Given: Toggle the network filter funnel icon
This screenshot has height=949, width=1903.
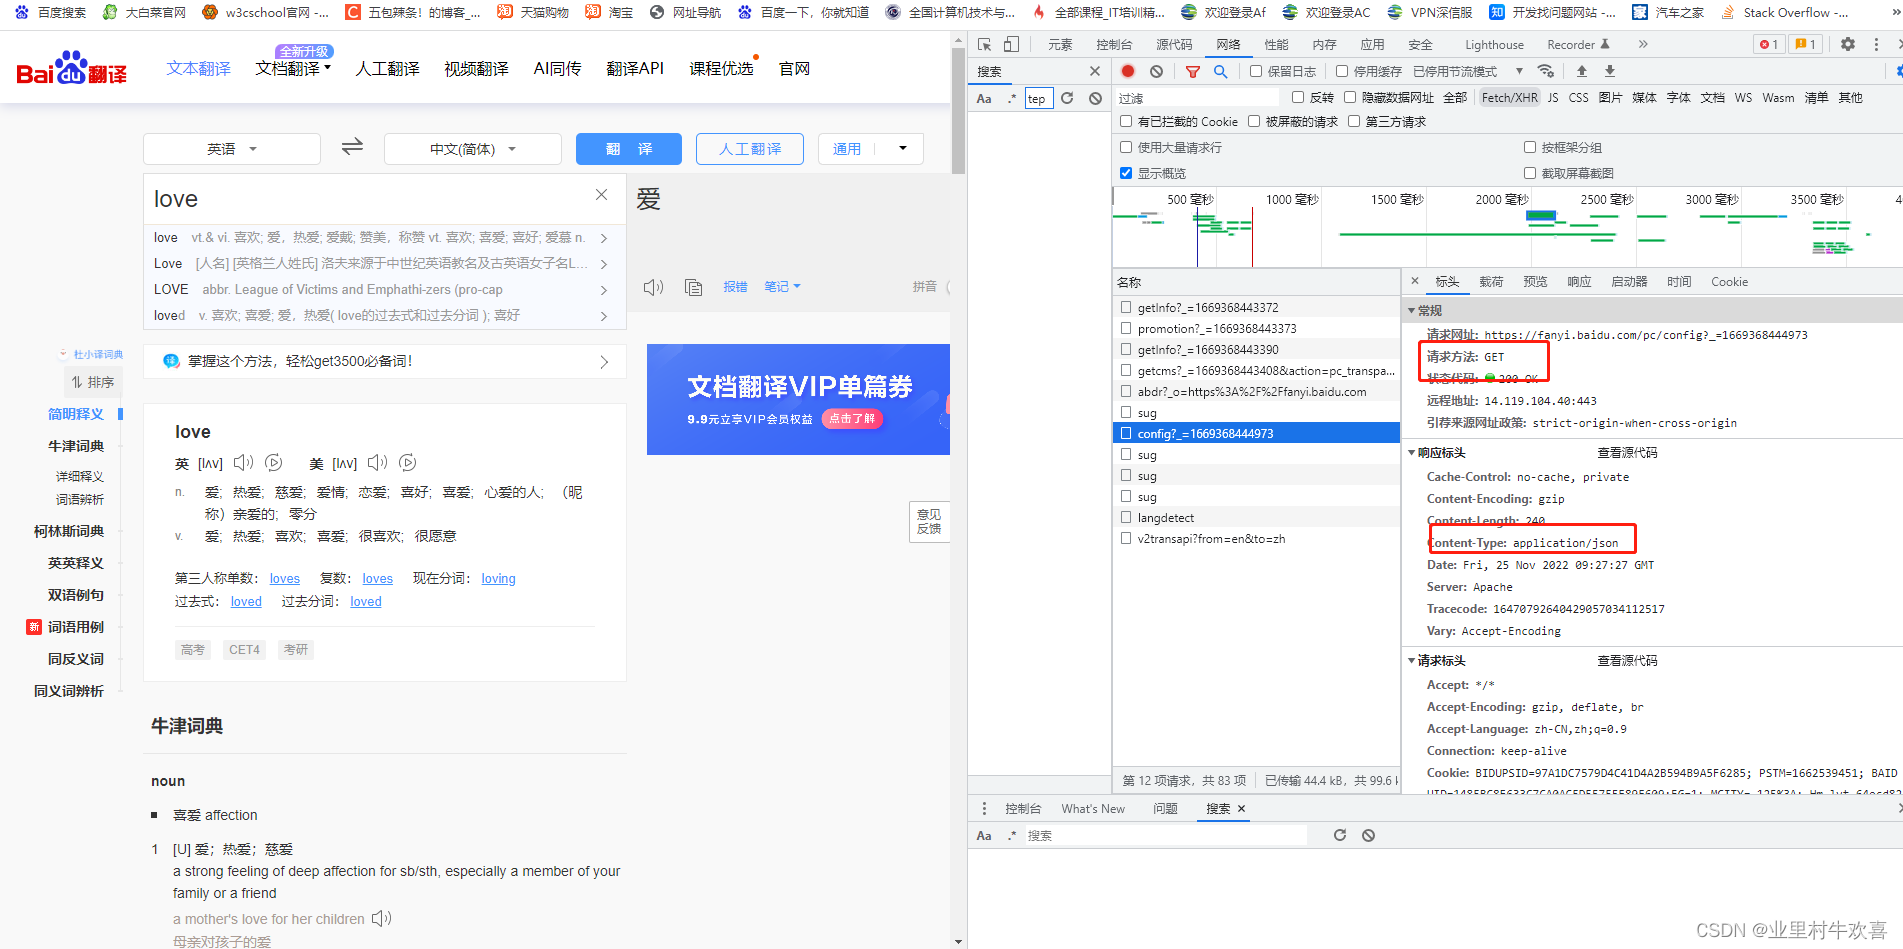Looking at the screenshot, I should [x=1192, y=71].
